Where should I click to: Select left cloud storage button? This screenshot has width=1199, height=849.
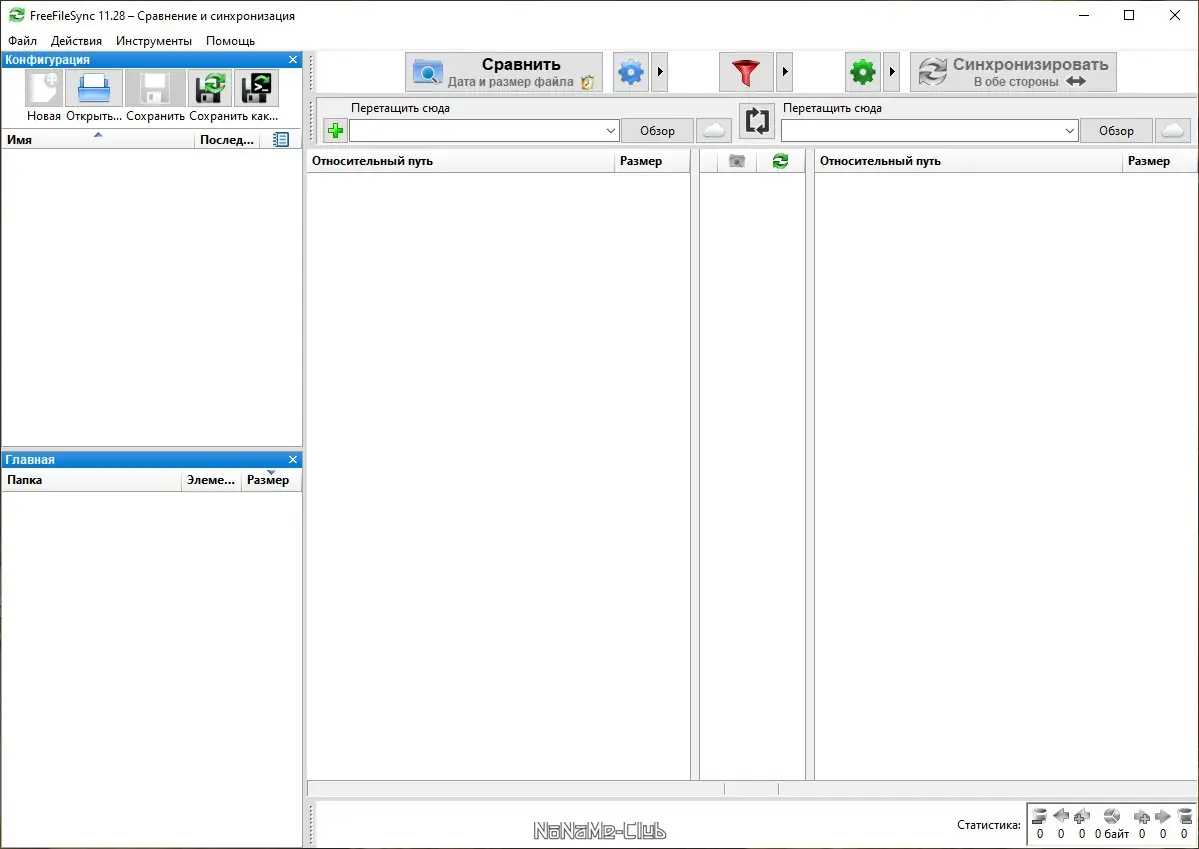(x=713, y=131)
